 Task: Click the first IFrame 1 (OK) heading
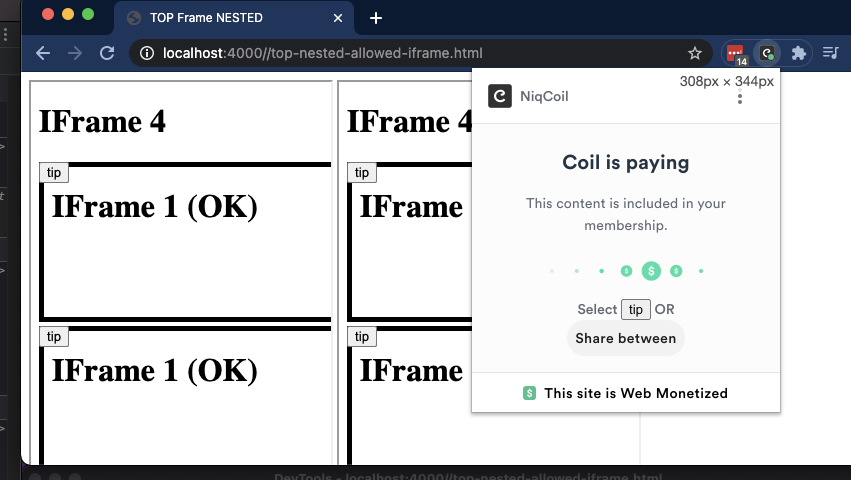tap(155, 207)
